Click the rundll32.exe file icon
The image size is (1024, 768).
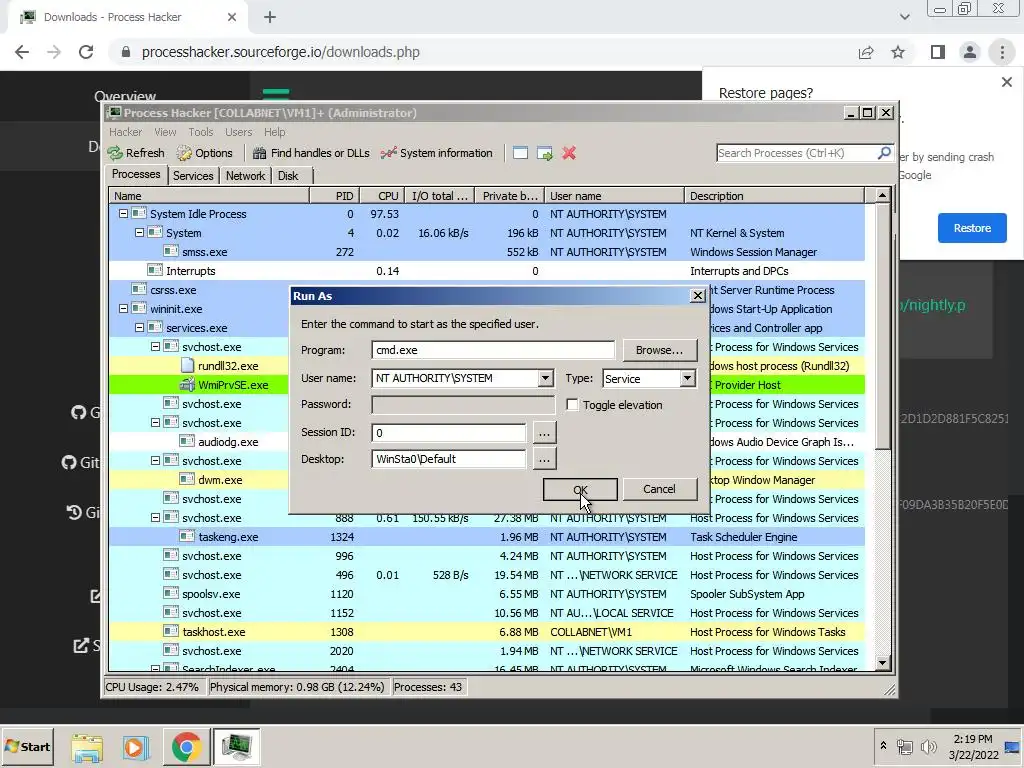point(187,366)
